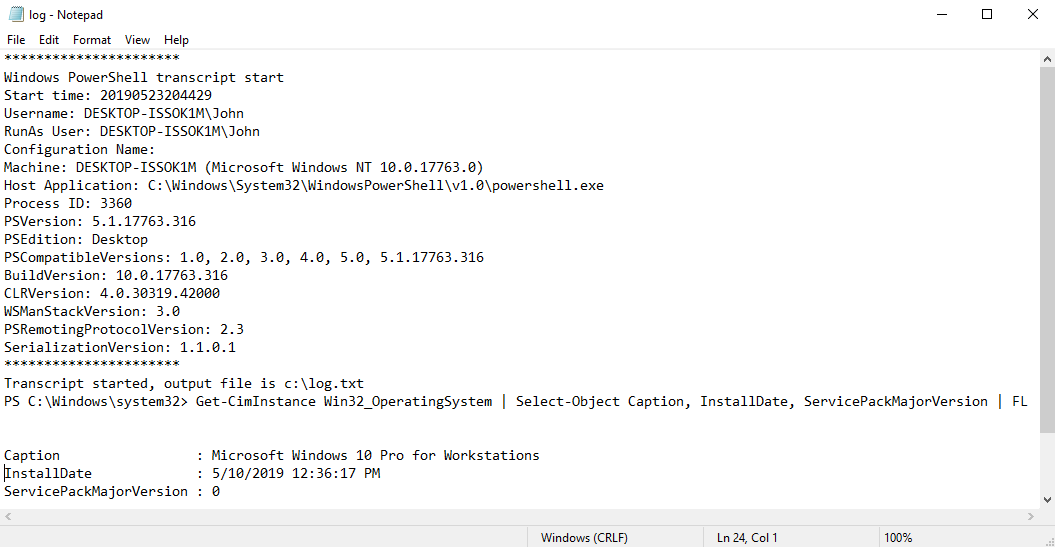
Task: Open the View menu
Action: coord(137,40)
